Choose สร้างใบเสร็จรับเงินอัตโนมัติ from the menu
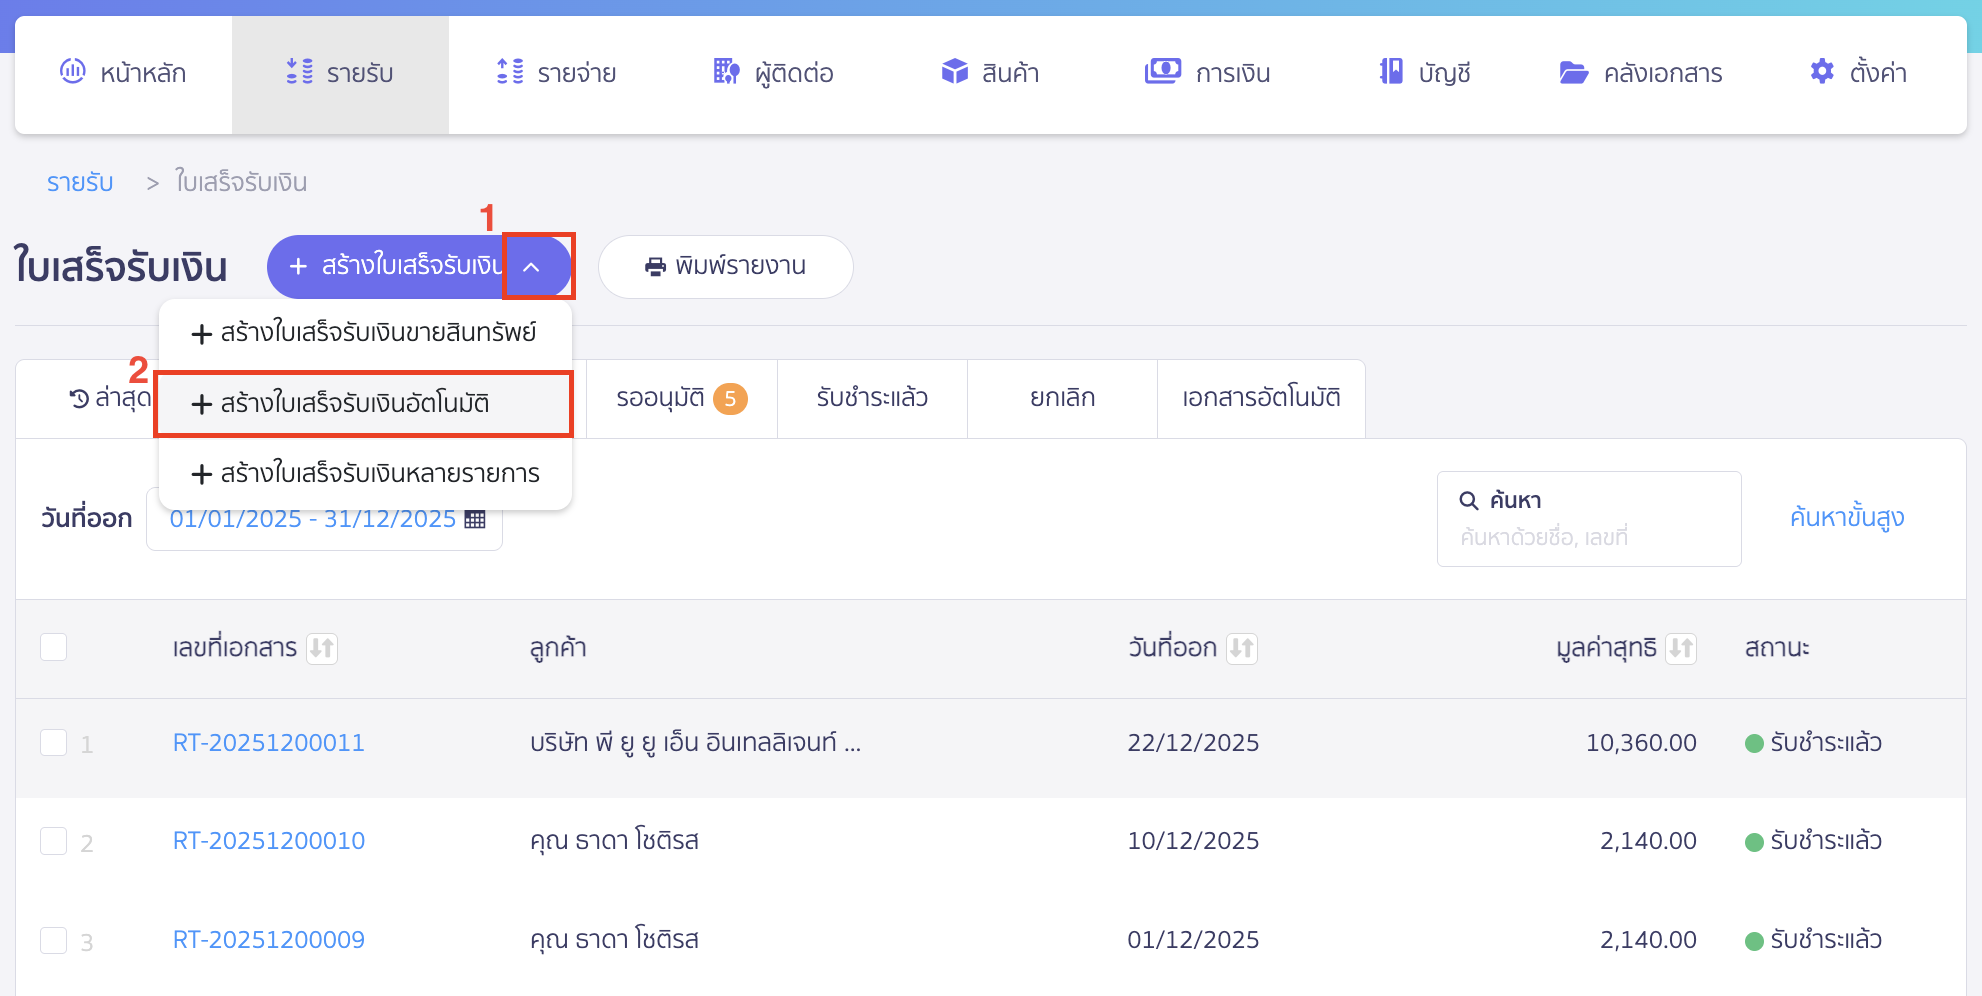 click(363, 403)
